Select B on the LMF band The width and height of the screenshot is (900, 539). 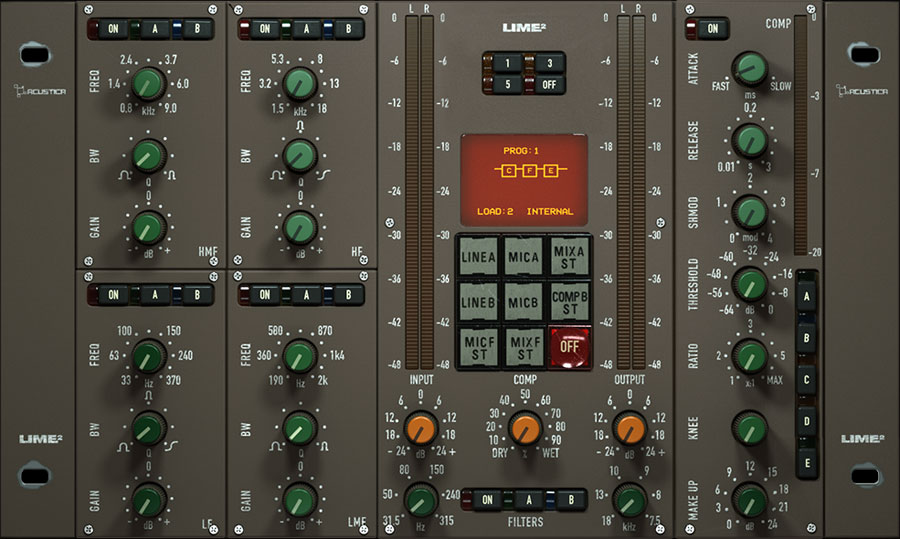pos(348,295)
